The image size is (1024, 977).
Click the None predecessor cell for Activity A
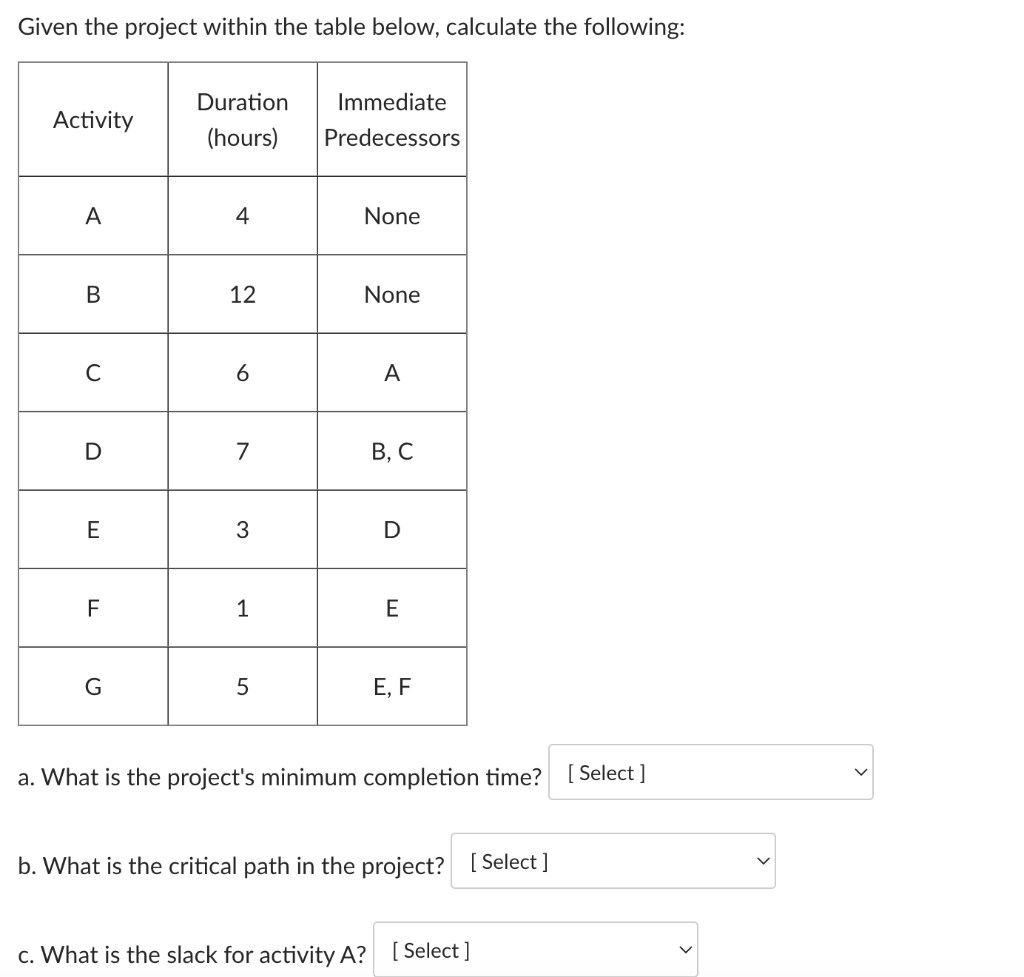coord(391,215)
